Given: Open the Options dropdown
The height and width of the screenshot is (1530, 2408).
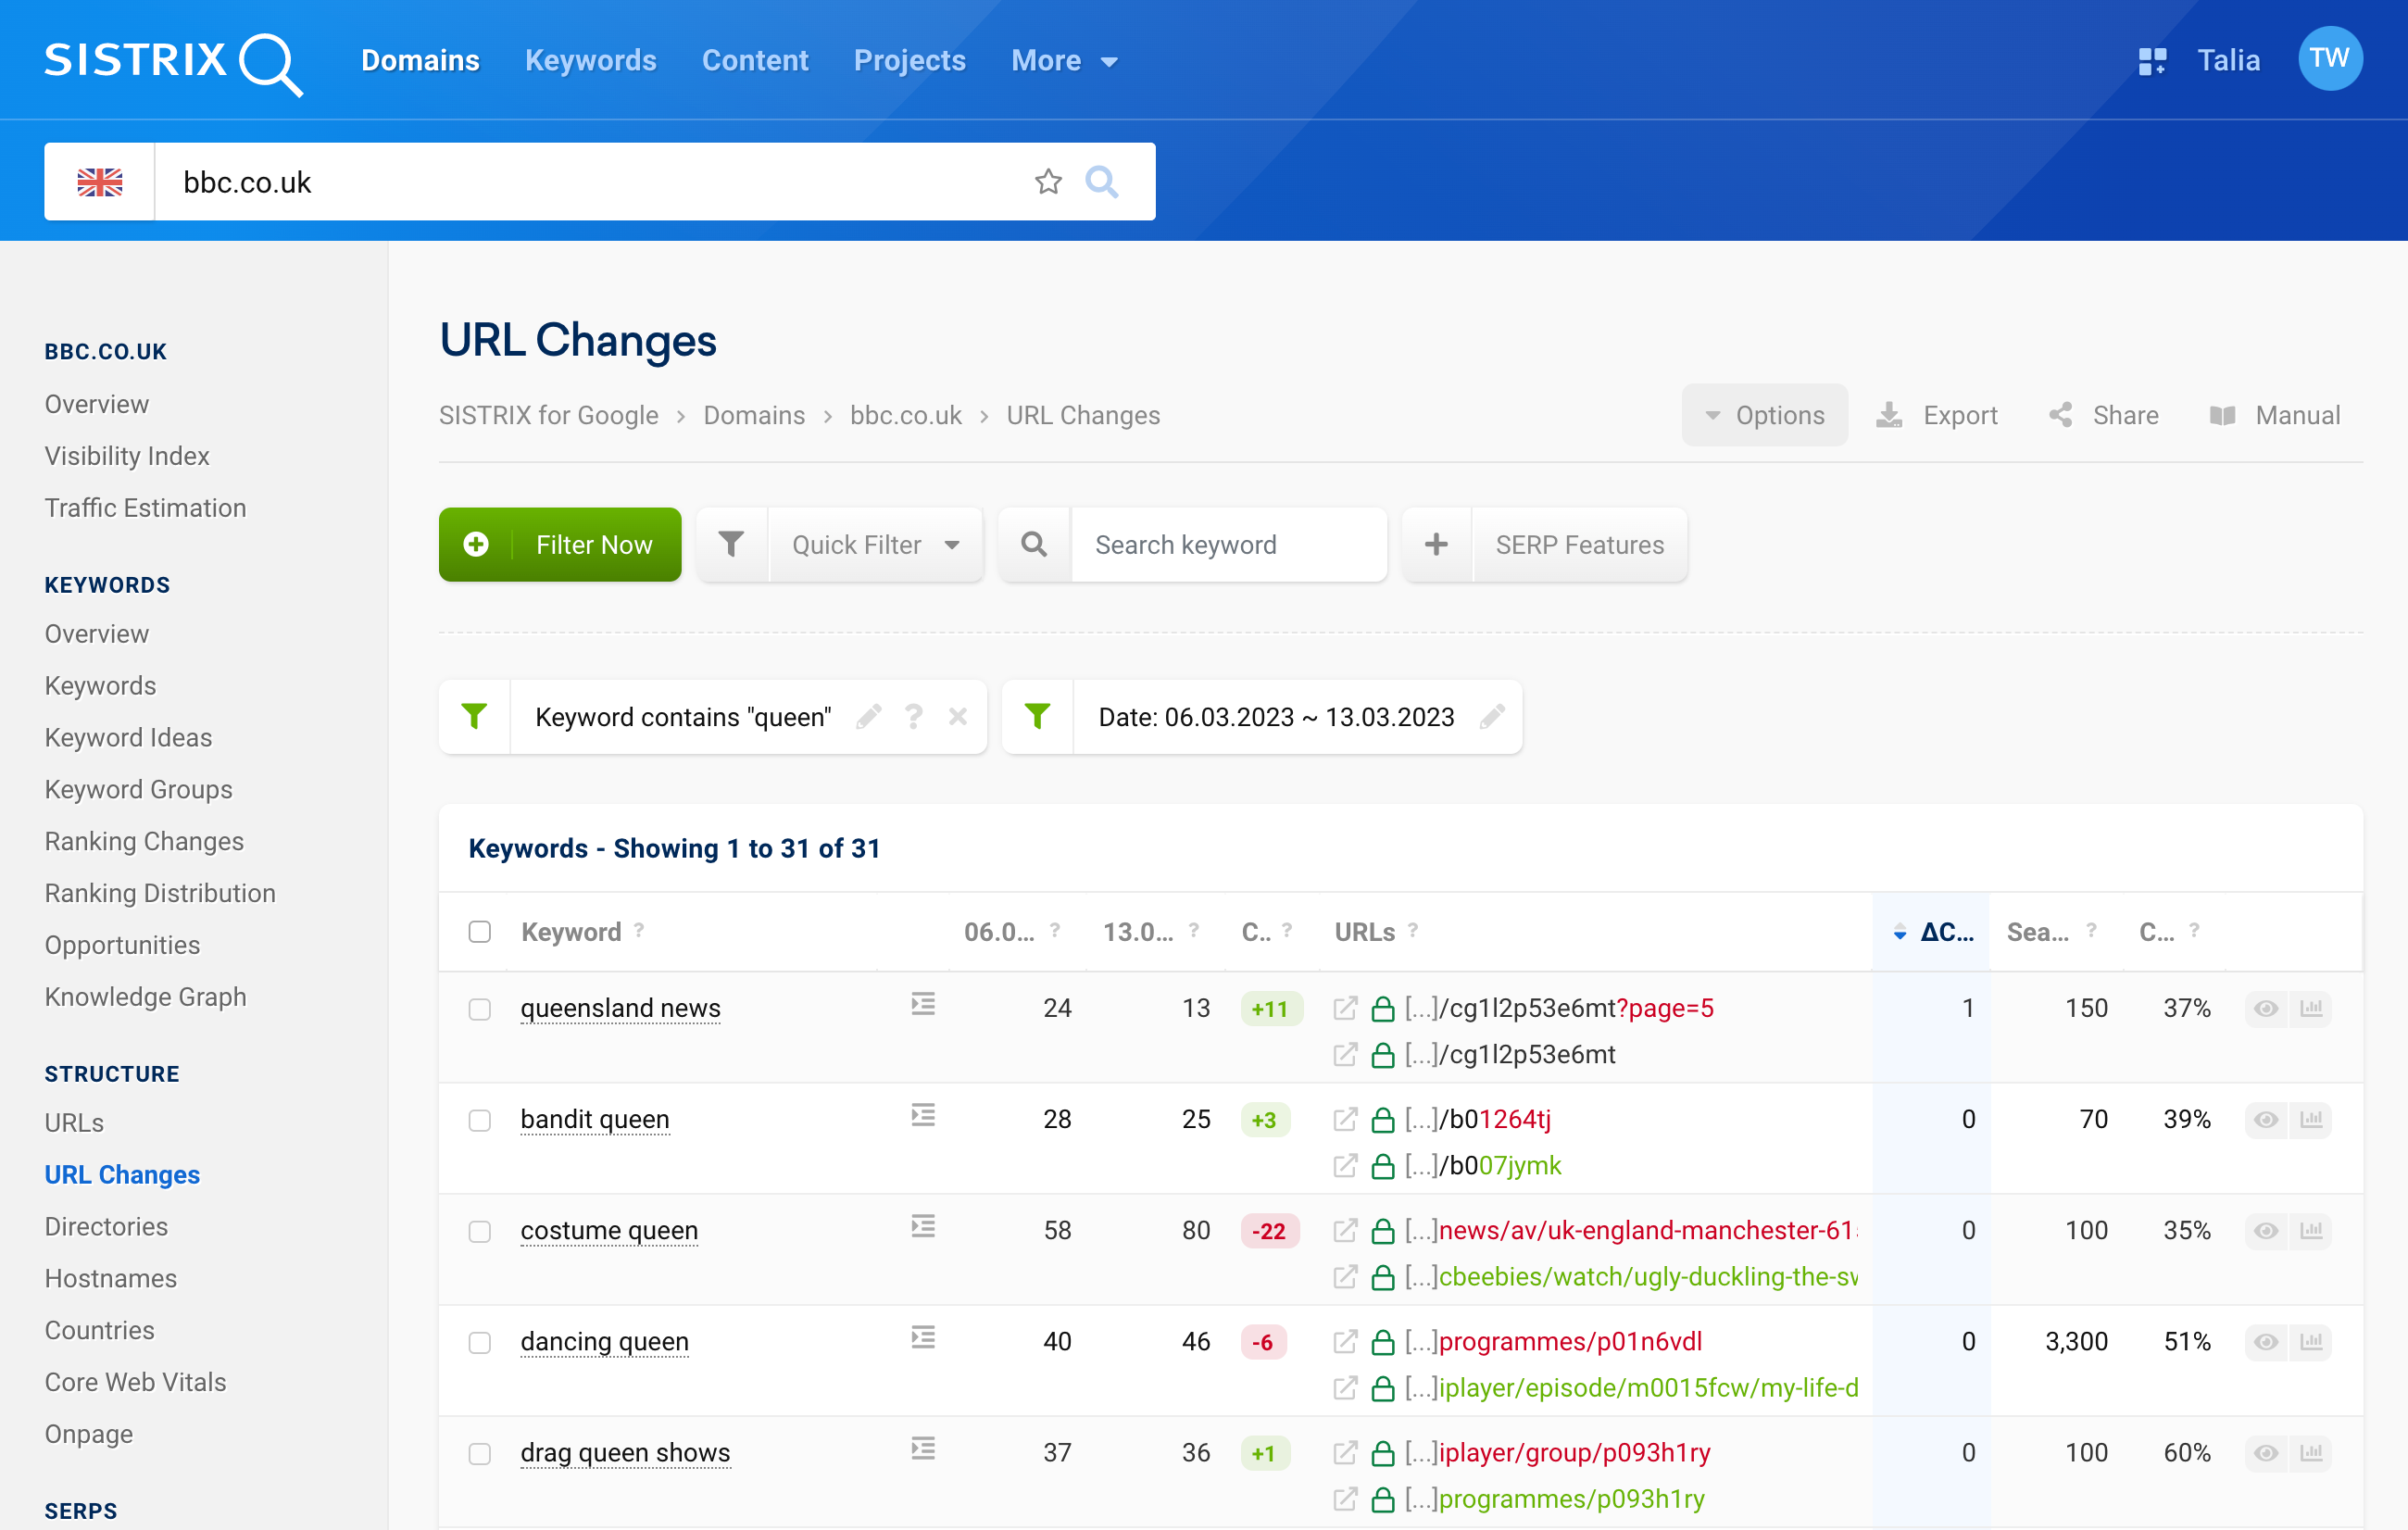Looking at the screenshot, I should (1764, 415).
